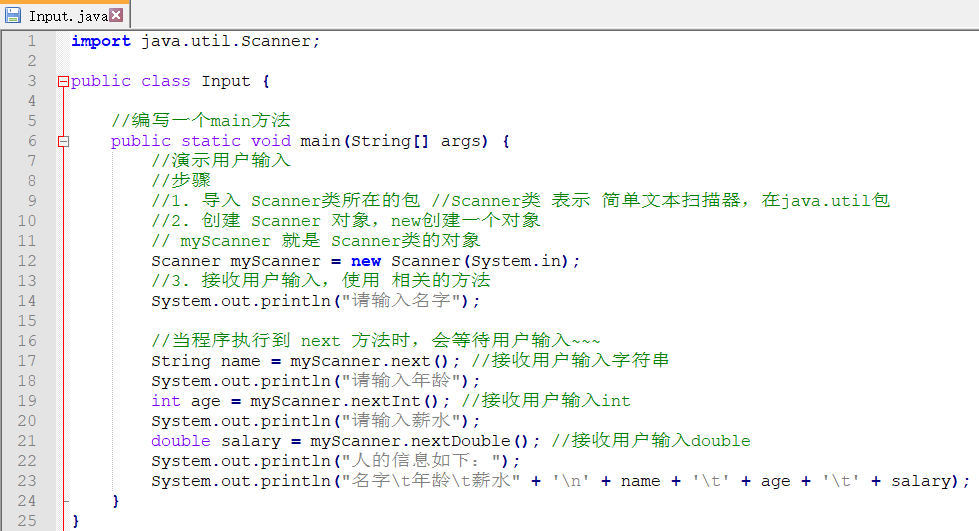The image size is (979, 531).
Task: Collapse the public class Input block
Action: pos(63,81)
